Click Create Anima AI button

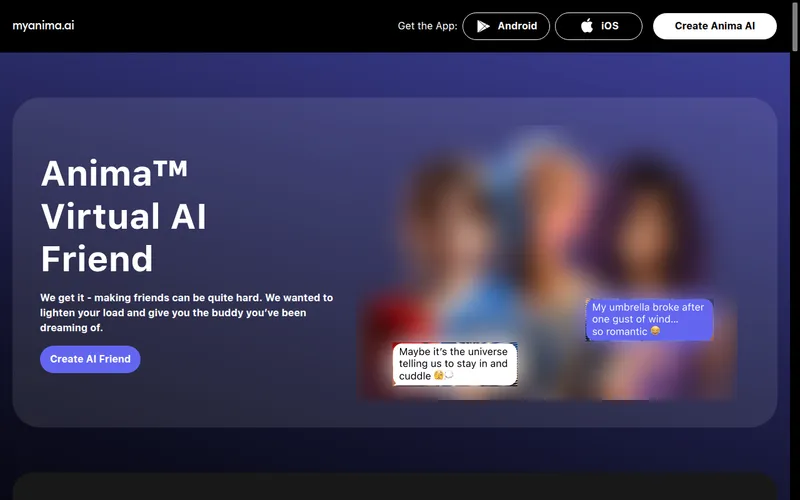[x=715, y=26]
